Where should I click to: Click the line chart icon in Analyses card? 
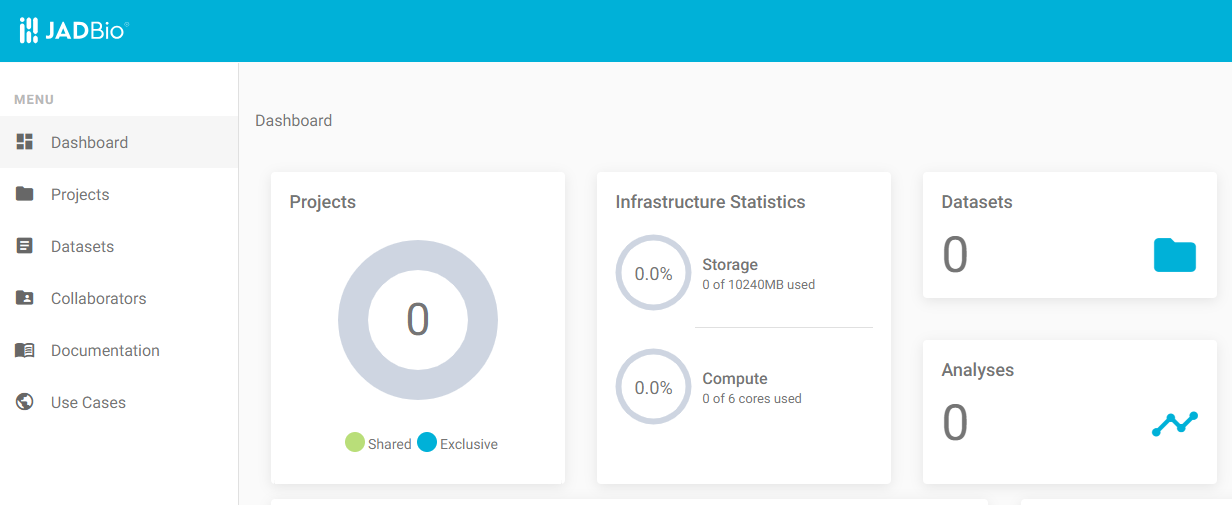[x=1174, y=423]
